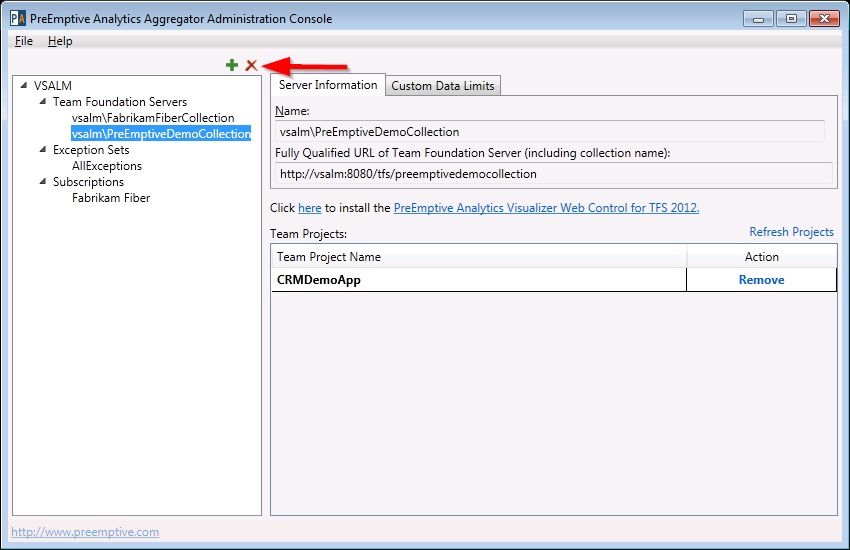
Task: Open the preemptive.com website link
Action: (85, 532)
